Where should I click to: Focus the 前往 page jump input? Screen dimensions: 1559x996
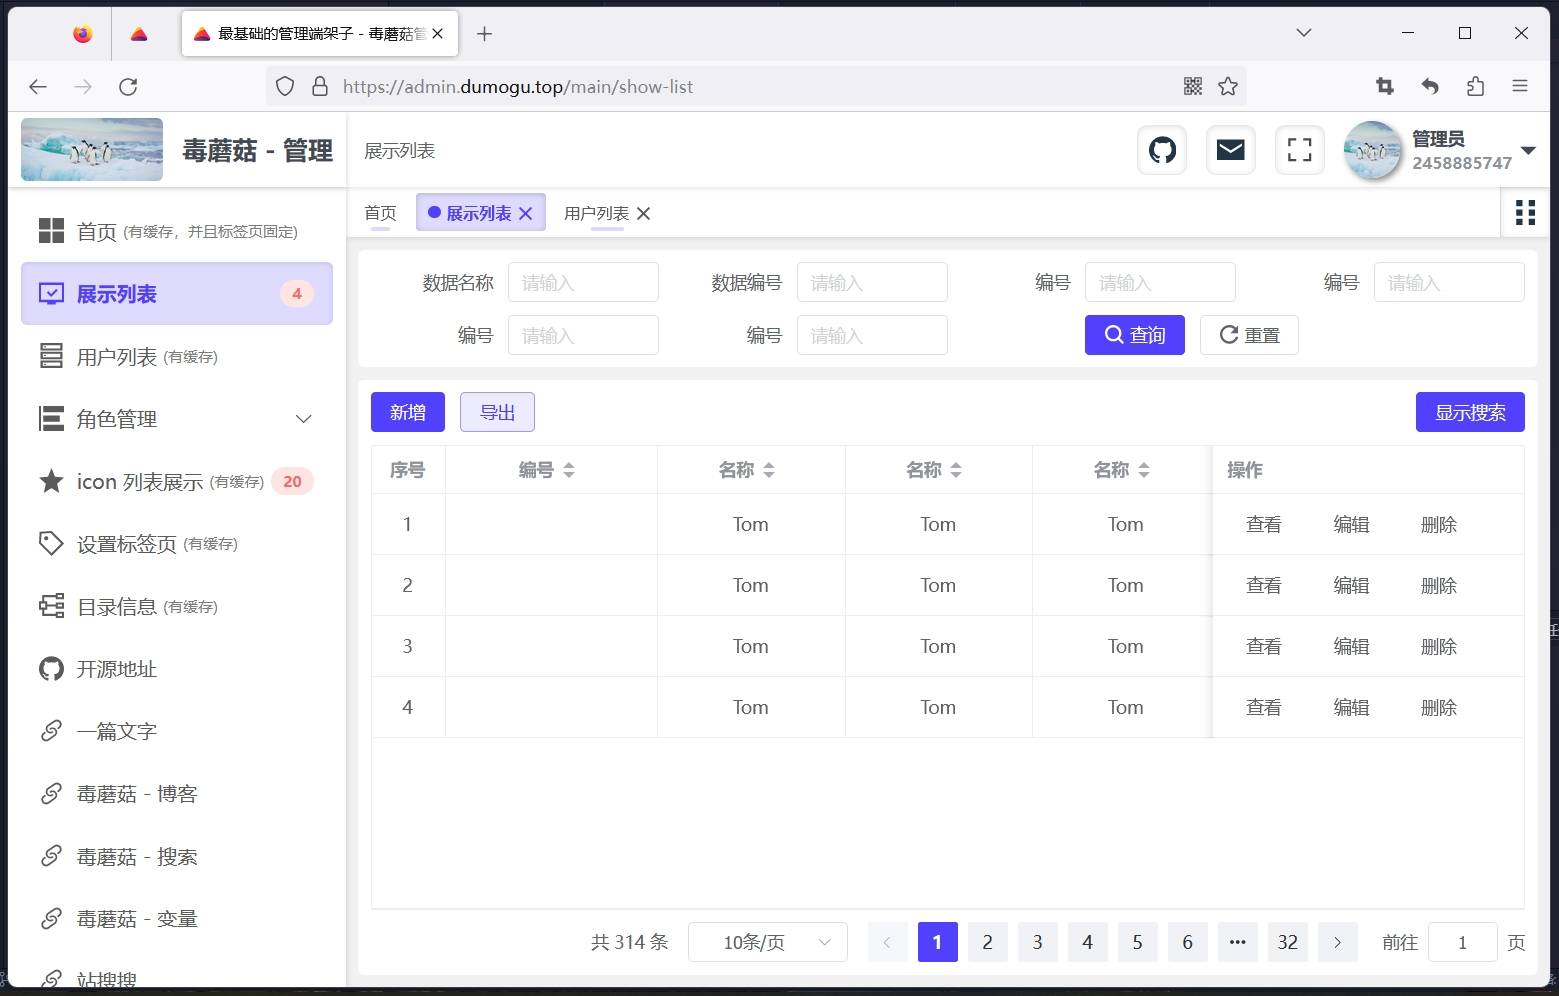coord(1462,942)
